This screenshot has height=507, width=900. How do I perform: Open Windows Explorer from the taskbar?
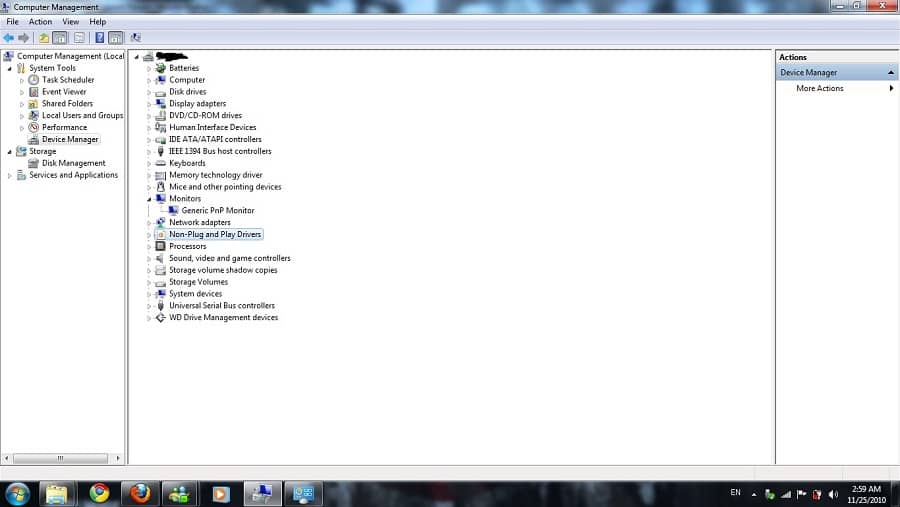56,494
